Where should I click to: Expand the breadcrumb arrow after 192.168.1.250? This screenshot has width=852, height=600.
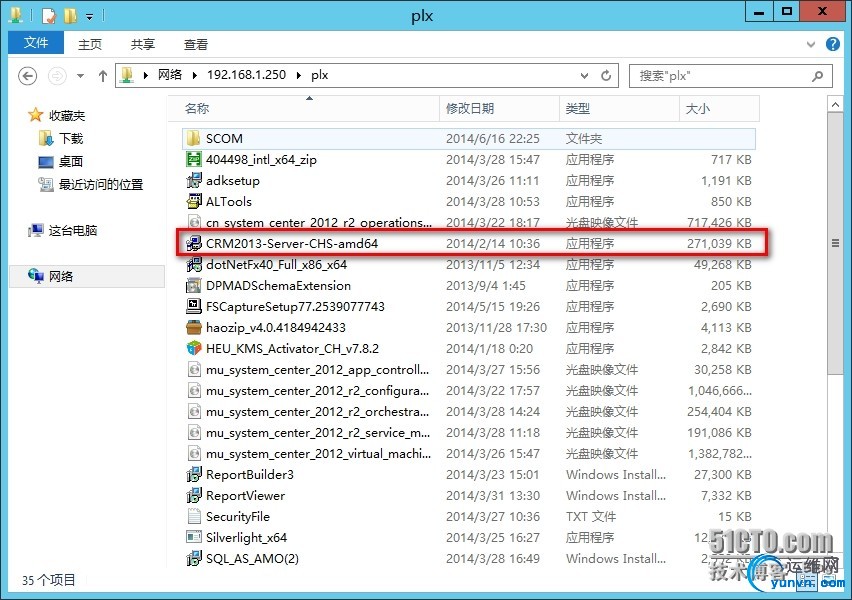tap(299, 76)
